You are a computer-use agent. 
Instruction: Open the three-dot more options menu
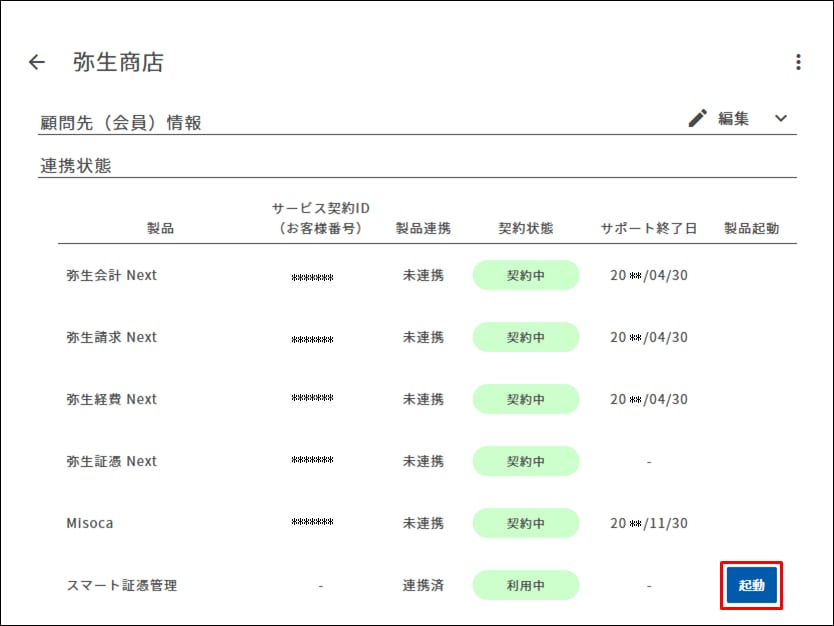(x=798, y=62)
